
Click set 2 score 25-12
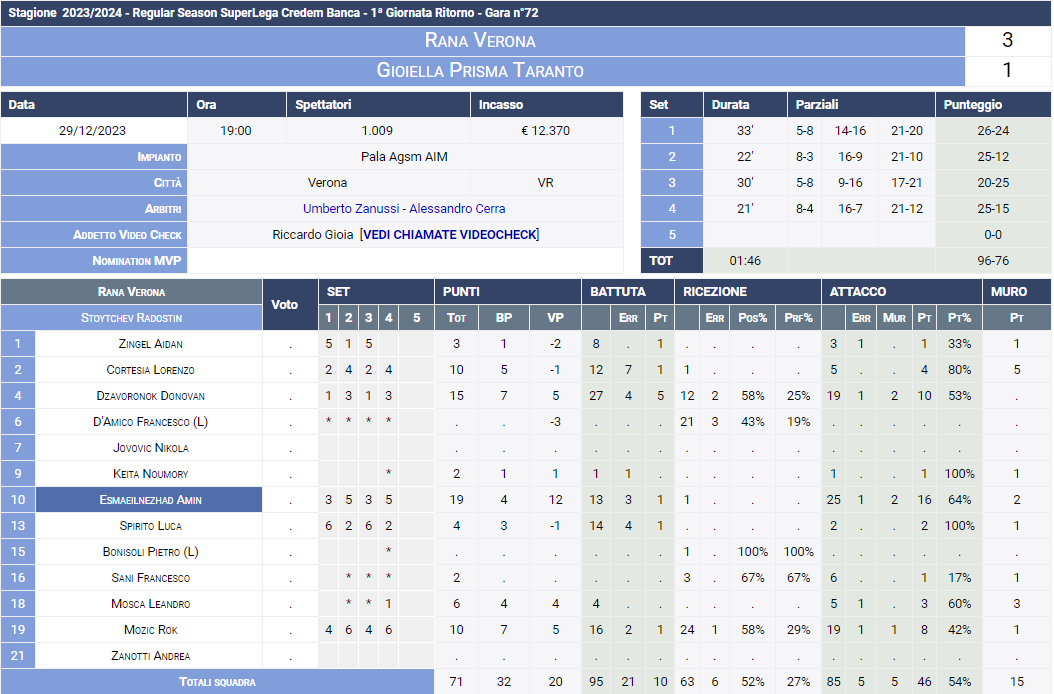click(x=993, y=157)
